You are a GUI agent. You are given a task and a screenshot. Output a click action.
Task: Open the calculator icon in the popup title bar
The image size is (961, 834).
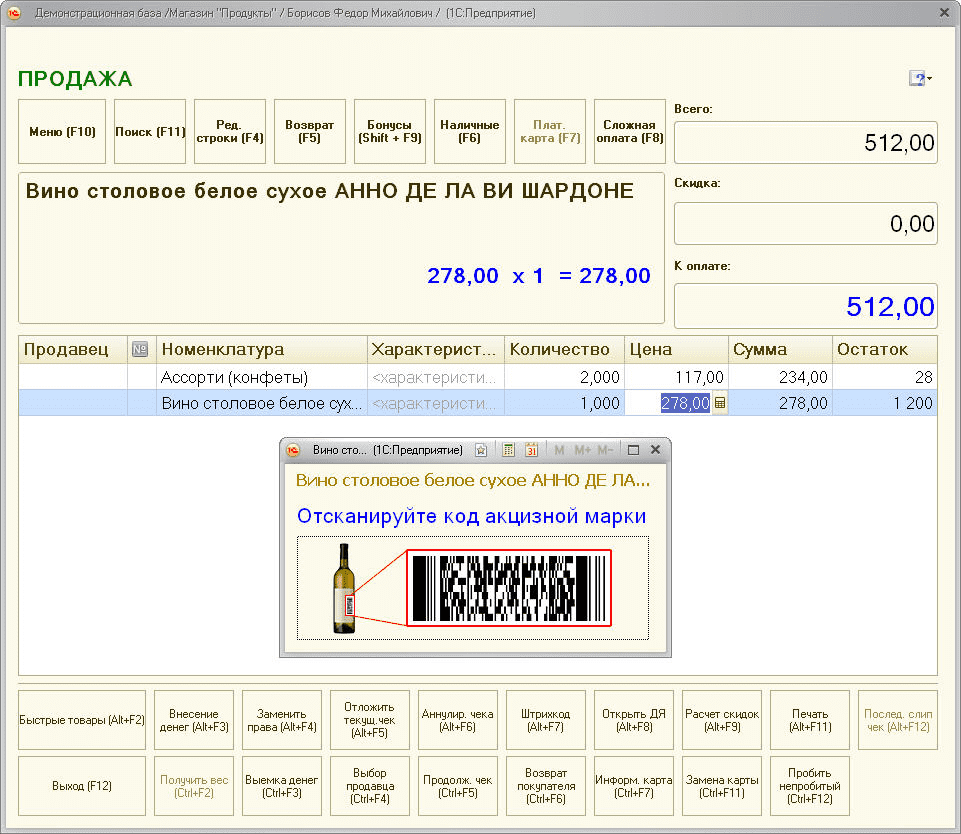pos(509,450)
